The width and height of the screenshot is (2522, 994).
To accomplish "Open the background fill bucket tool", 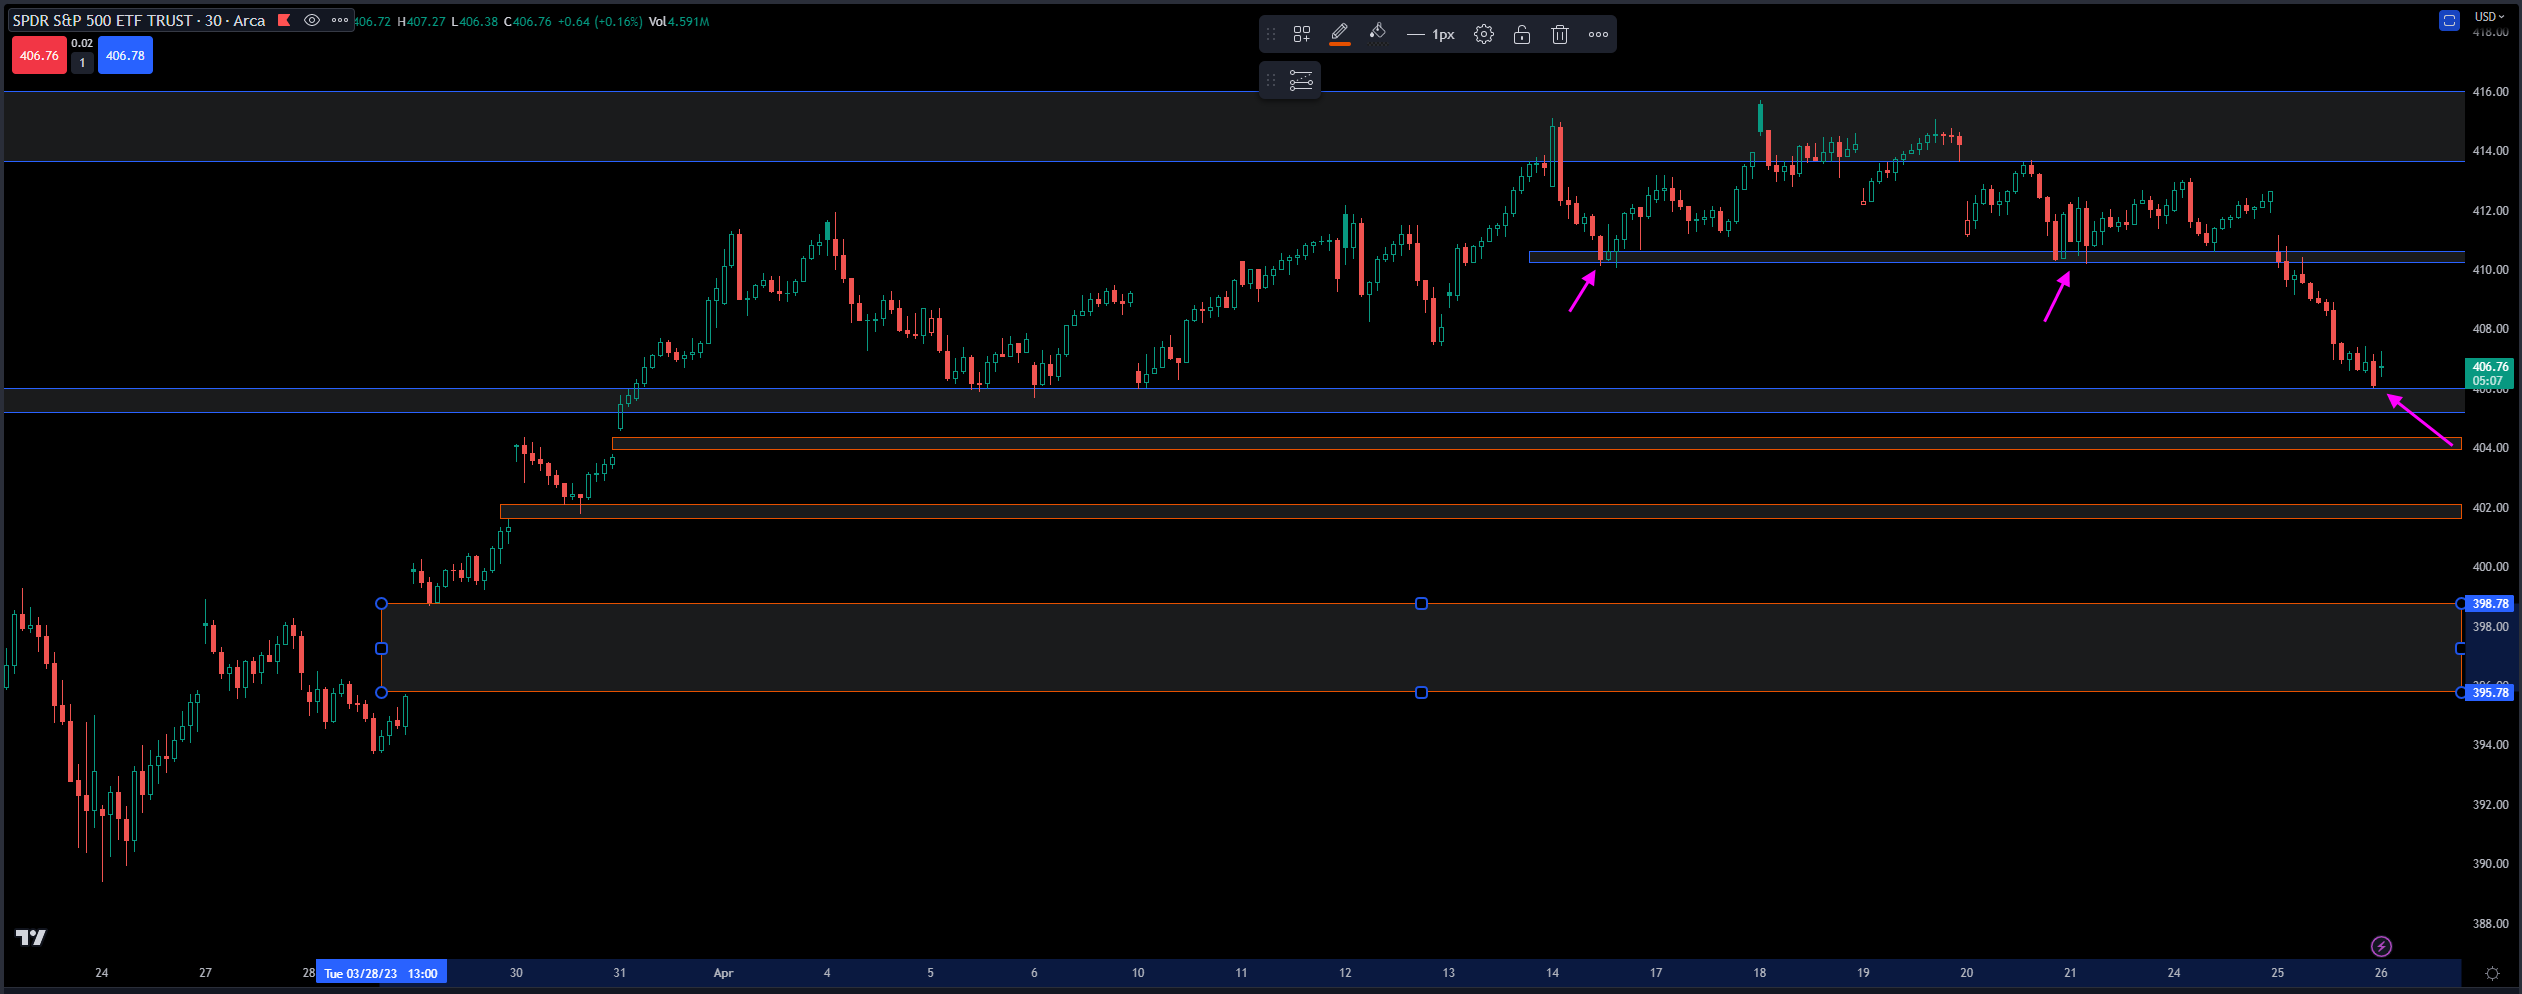I will pos(1378,34).
